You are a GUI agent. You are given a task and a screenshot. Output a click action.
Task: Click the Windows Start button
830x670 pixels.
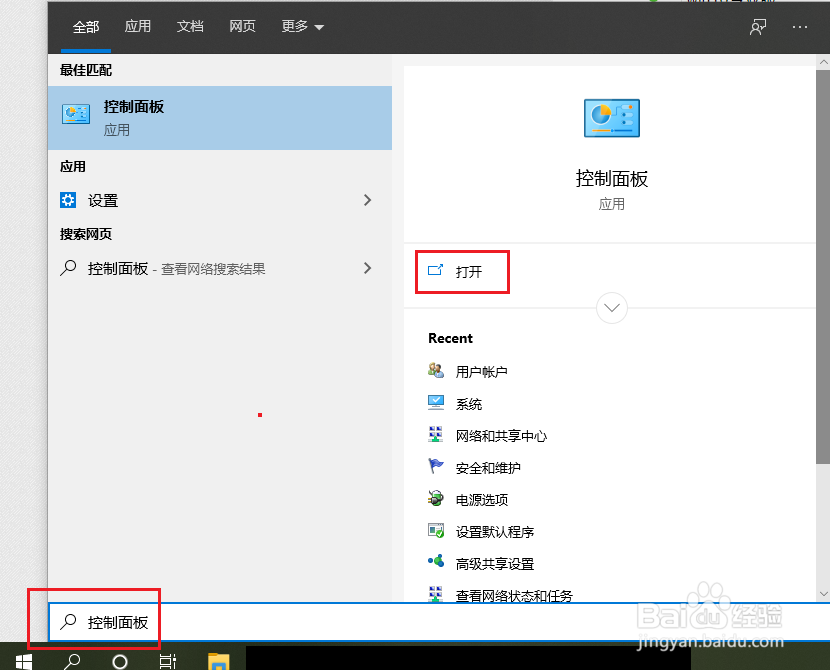pyautogui.click(x=22, y=661)
